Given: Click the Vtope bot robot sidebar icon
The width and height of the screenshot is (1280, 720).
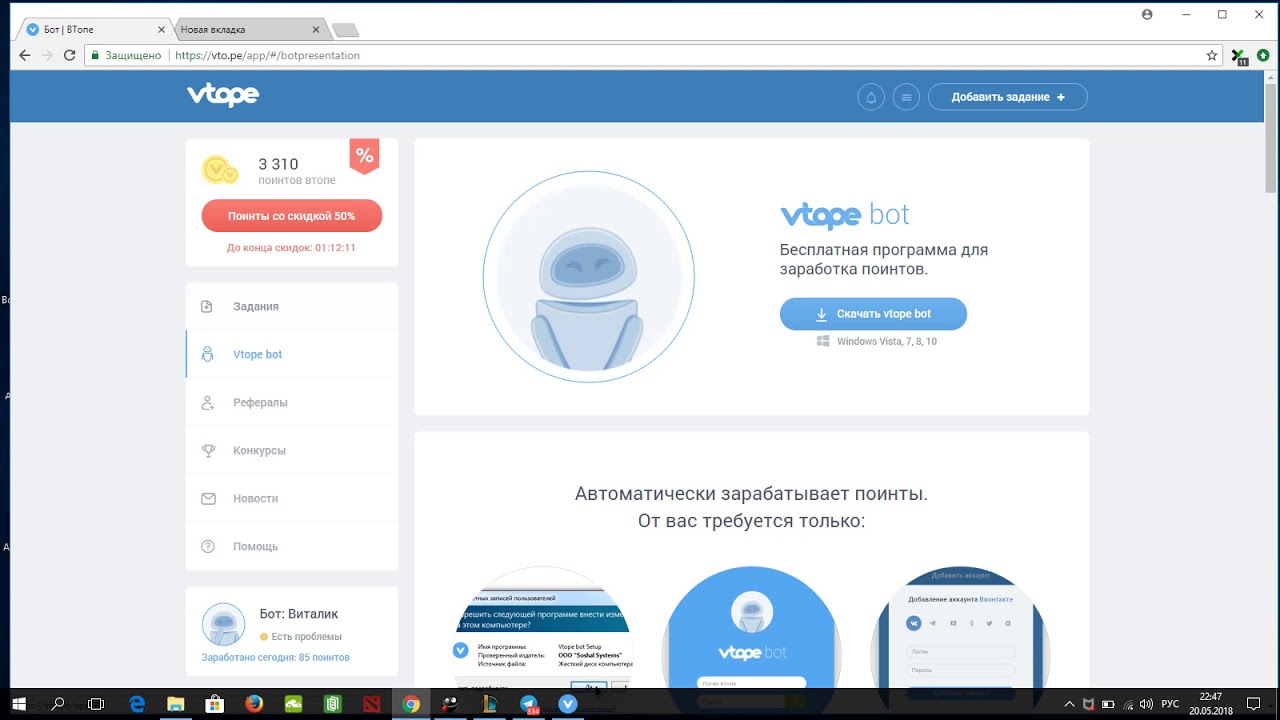Looking at the screenshot, I should pyautogui.click(x=207, y=354).
